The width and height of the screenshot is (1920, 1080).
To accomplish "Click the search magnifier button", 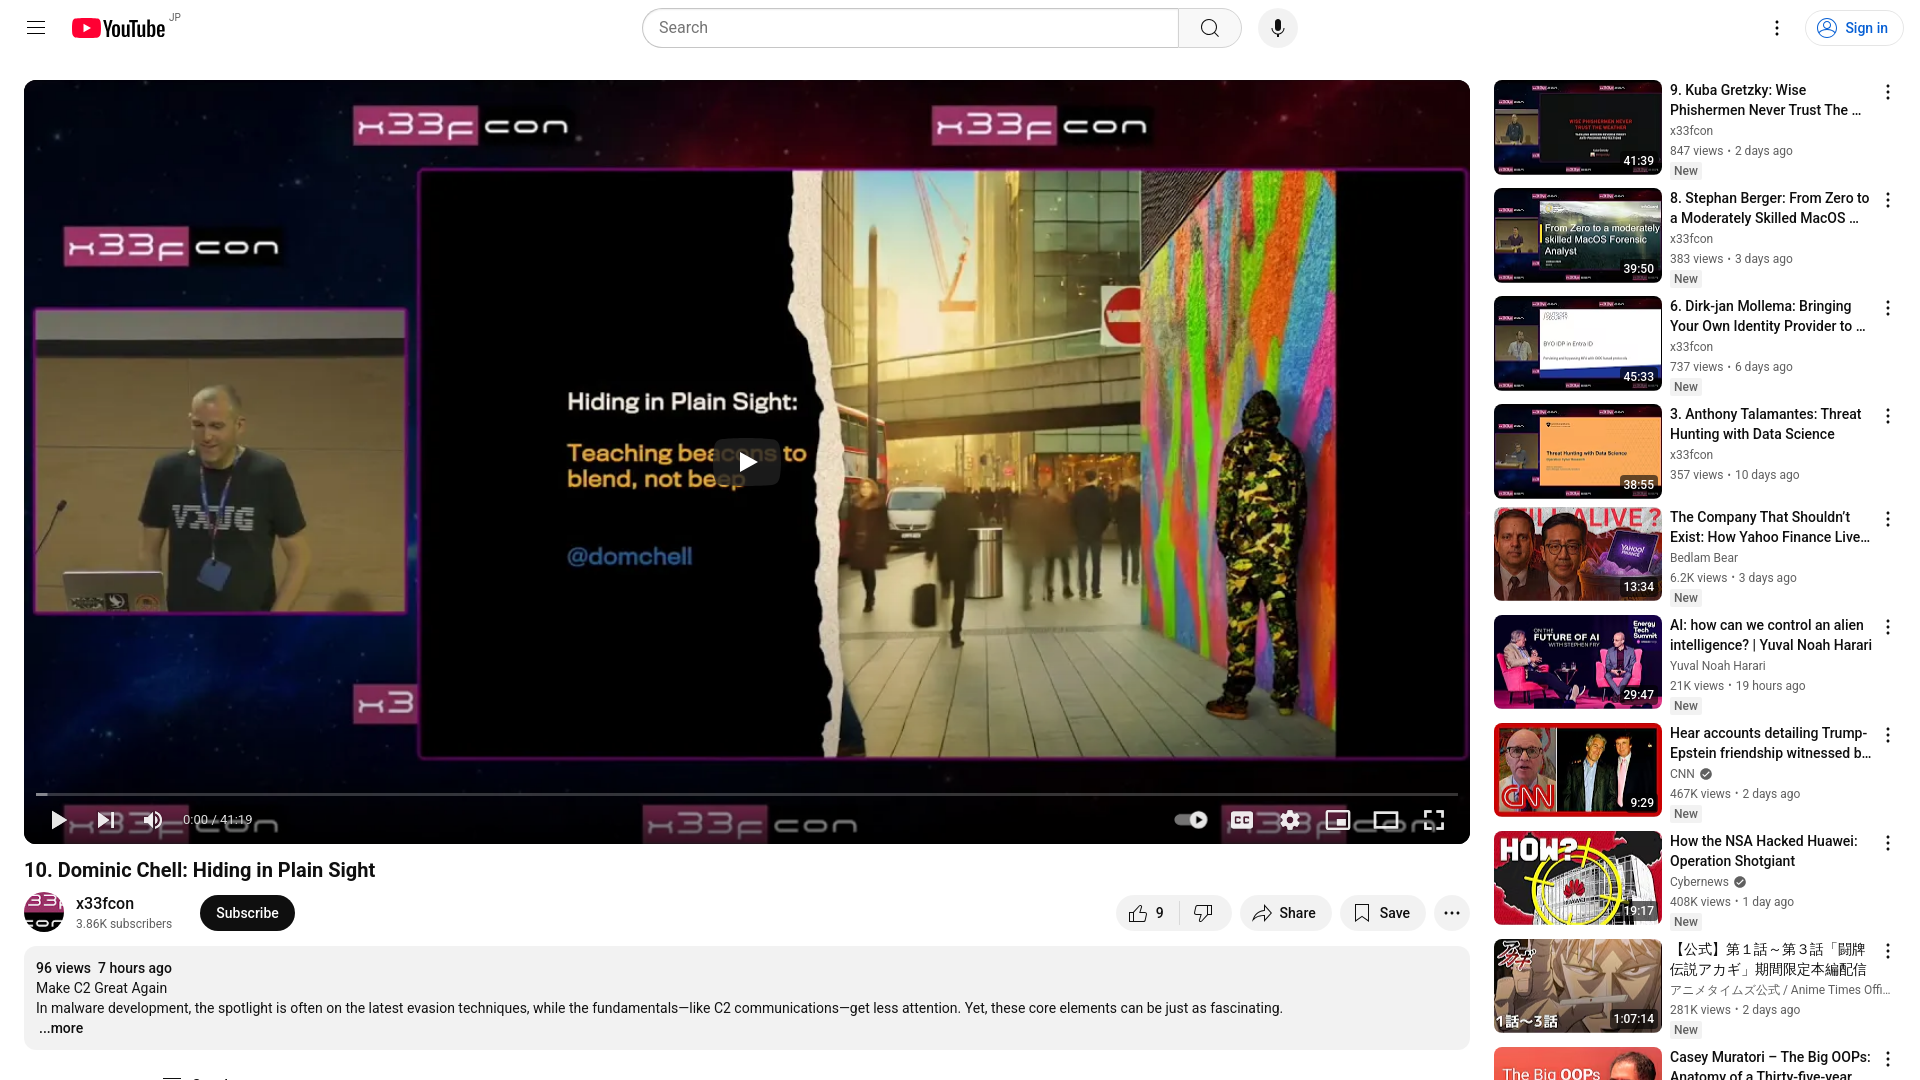I will 1210,28.
